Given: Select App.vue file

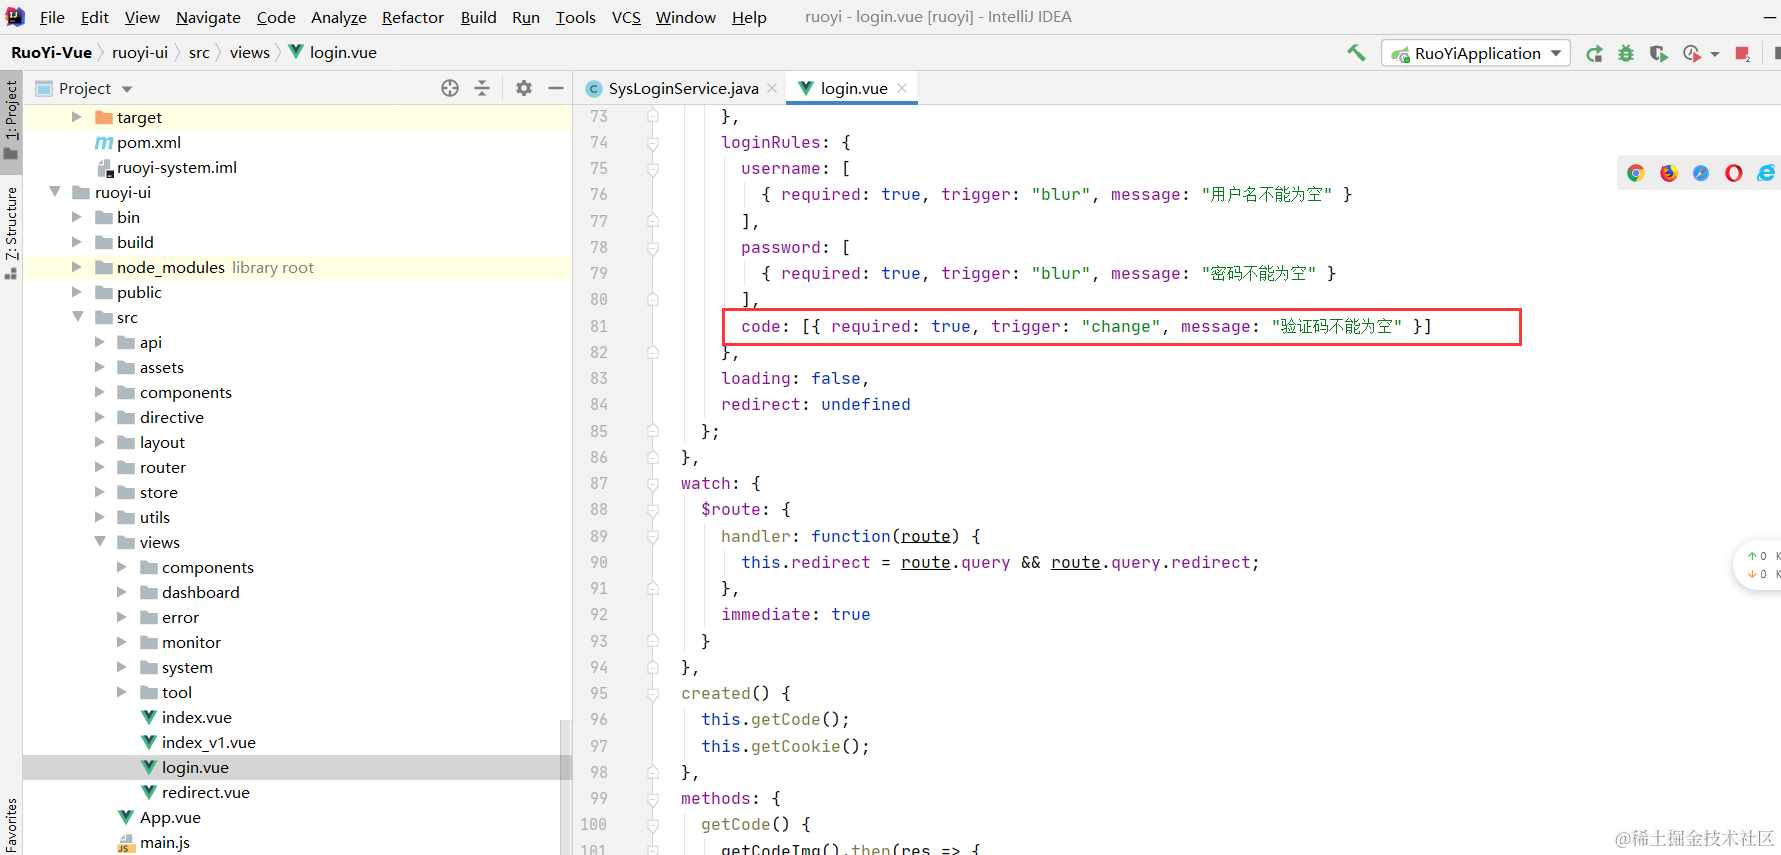Looking at the screenshot, I should (170, 817).
